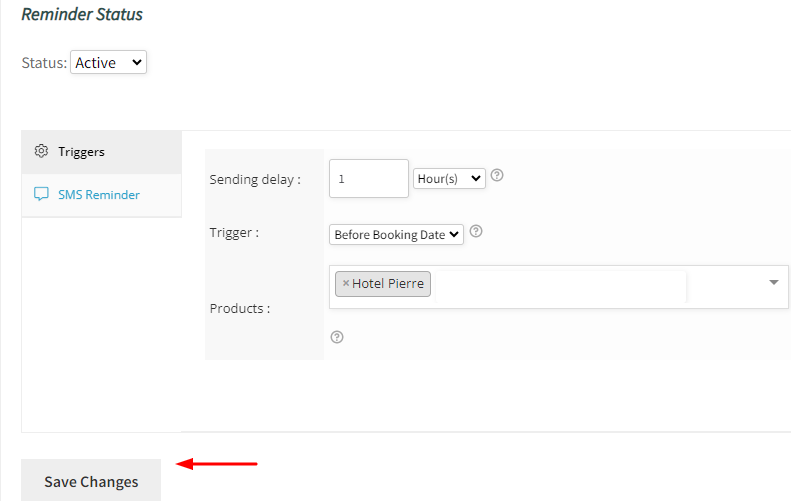Open the Hour(s) unit dropdown
The width and height of the screenshot is (791, 501).
click(x=449, y=179)
